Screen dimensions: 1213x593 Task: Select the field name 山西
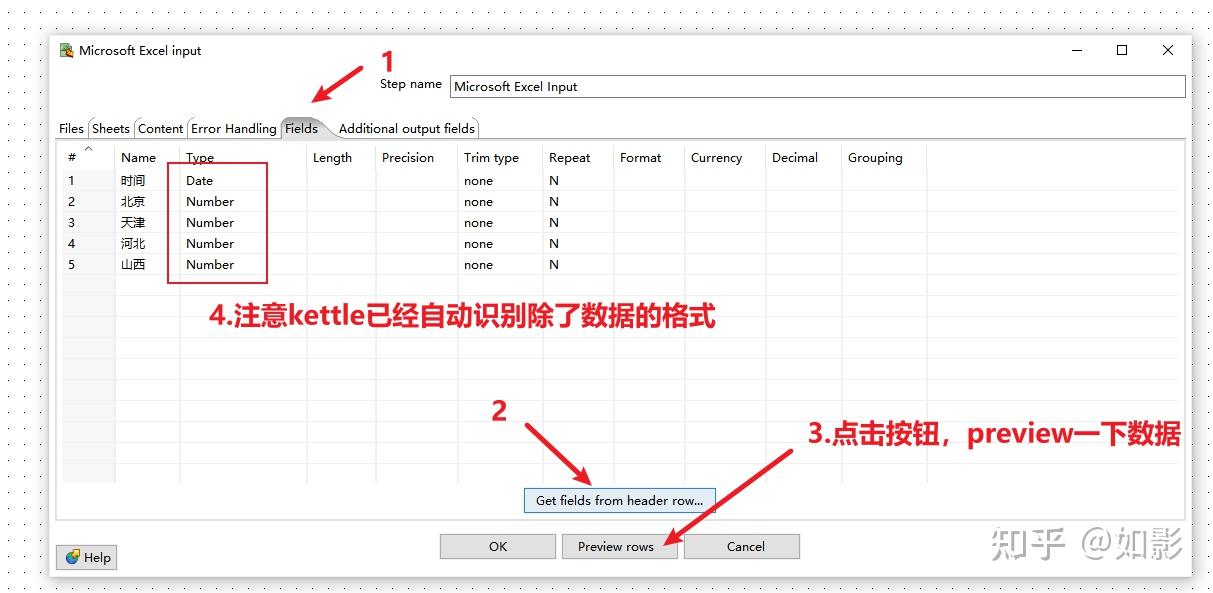(133, 265)
